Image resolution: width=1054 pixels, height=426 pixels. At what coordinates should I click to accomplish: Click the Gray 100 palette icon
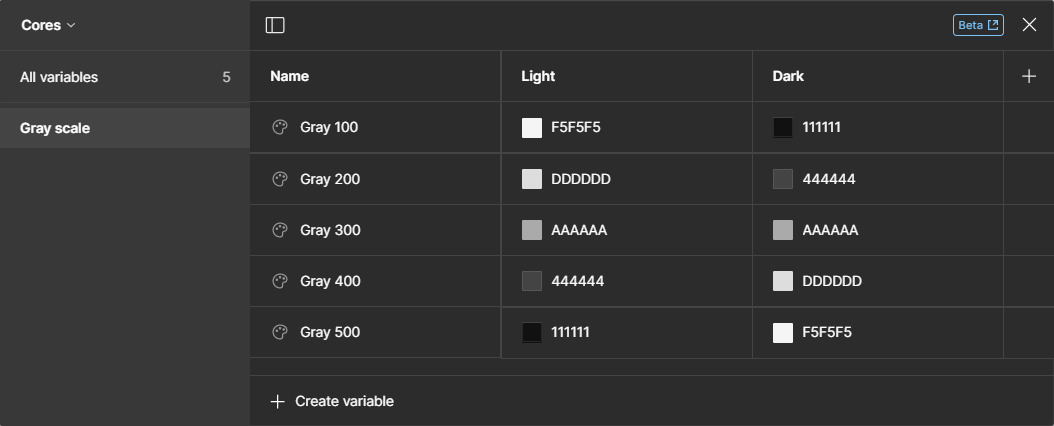click(280, 127)
